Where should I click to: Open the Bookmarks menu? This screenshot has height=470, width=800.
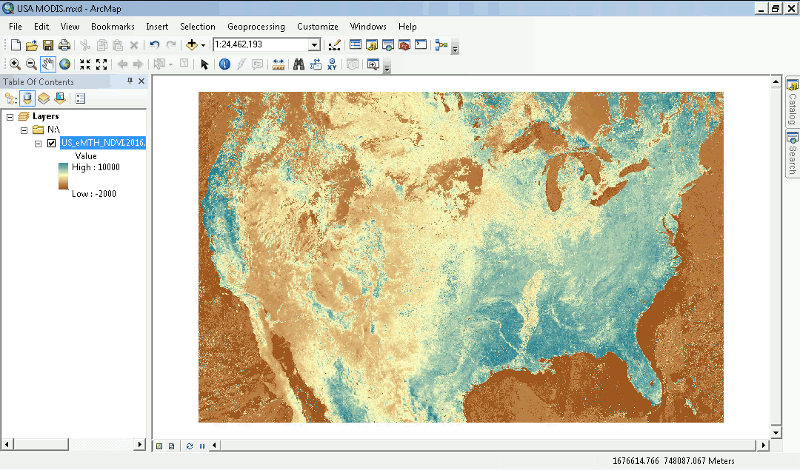(112, 25)
